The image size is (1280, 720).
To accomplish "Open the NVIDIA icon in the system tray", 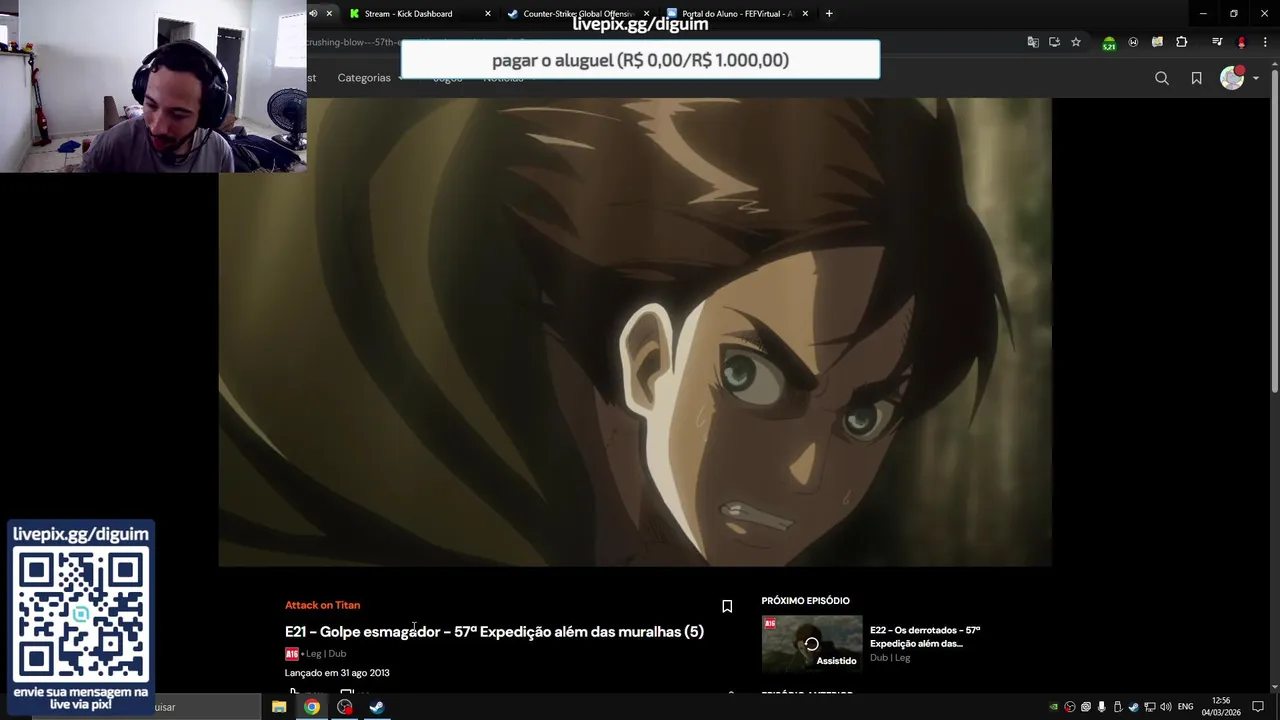I will (1053, 707).
